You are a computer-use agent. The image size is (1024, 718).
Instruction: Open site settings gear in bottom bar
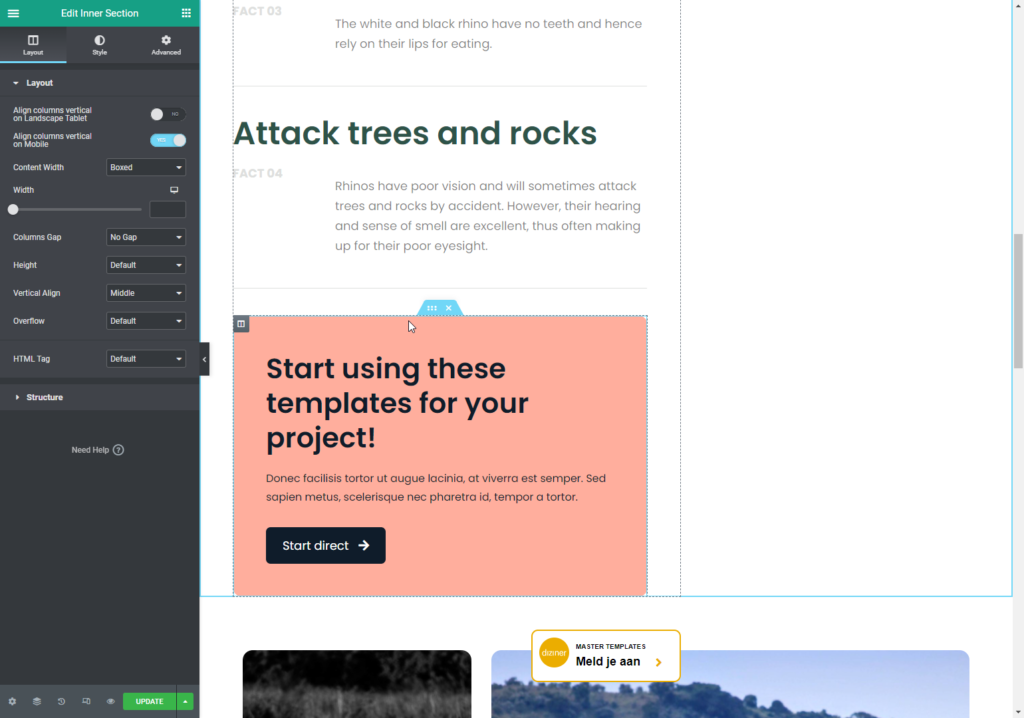(x=12, y=701)
